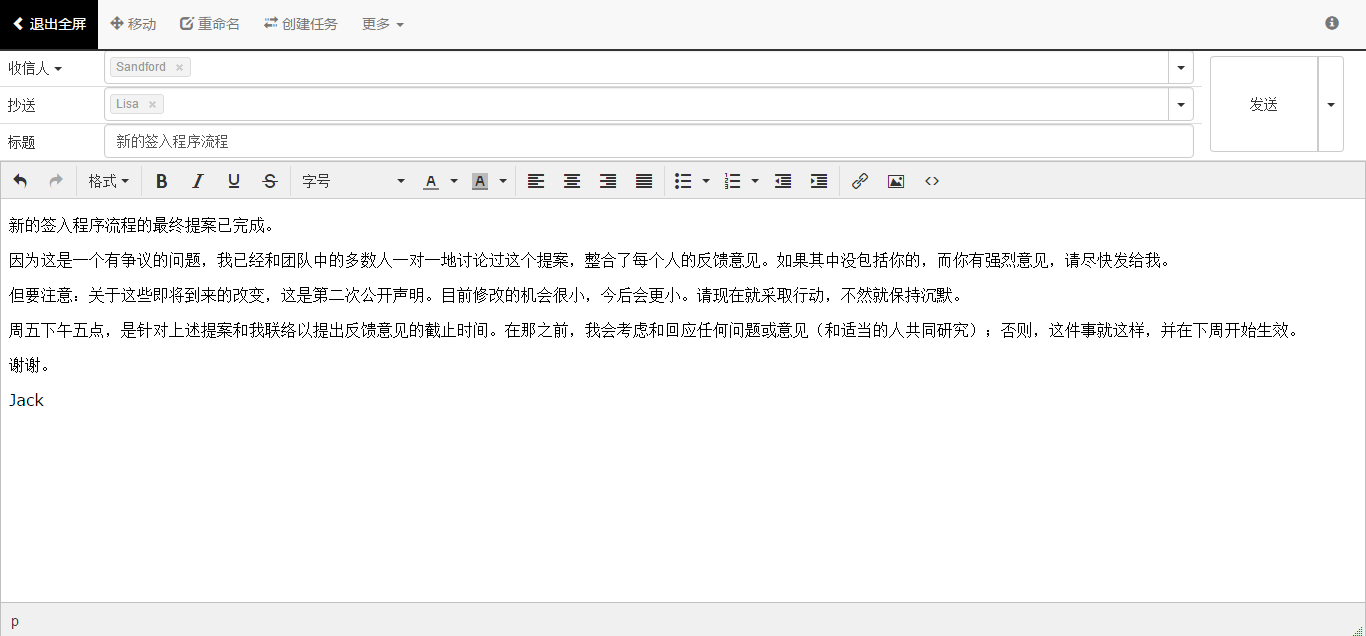This screenshot has height=636, width=1366.
Task: Click the 移动 move option
Action: (x=133, y=24)
